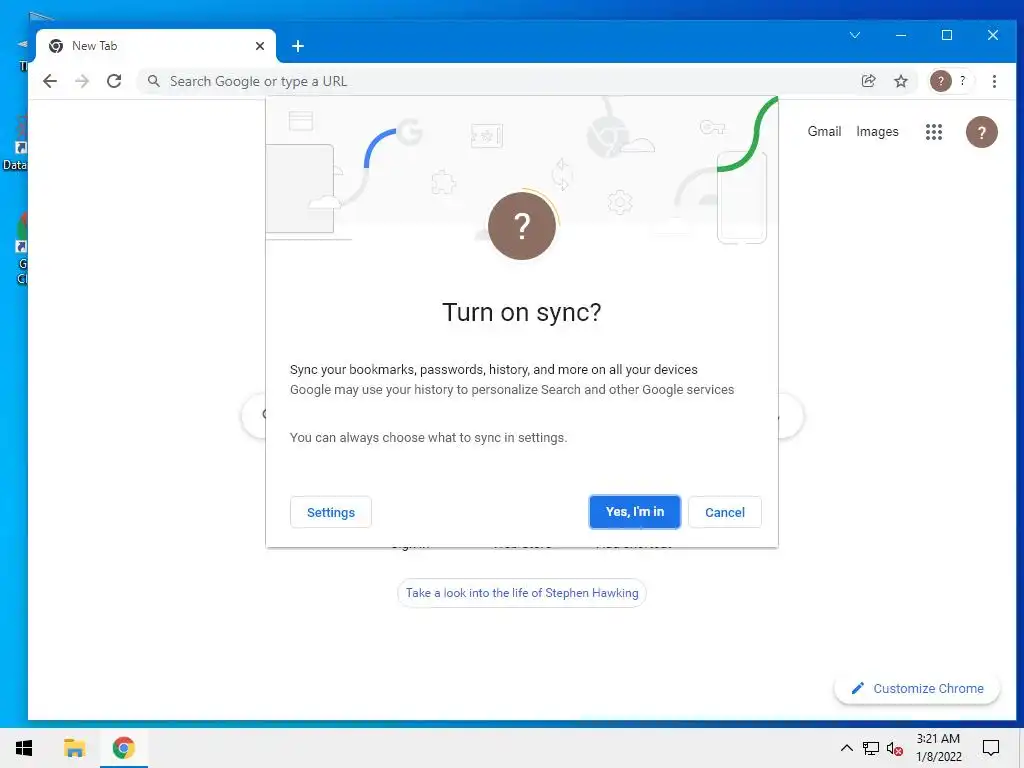
Task: Close the New Tab tab
Action: pos(260,46)
